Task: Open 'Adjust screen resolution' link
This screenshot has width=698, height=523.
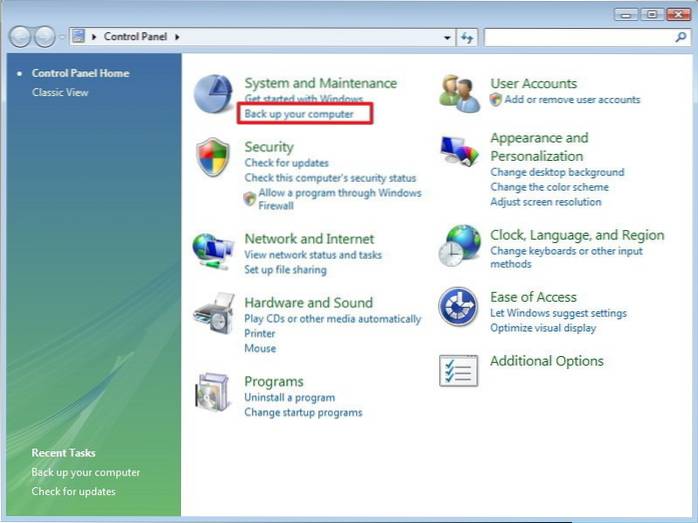Action: [545, 202]
